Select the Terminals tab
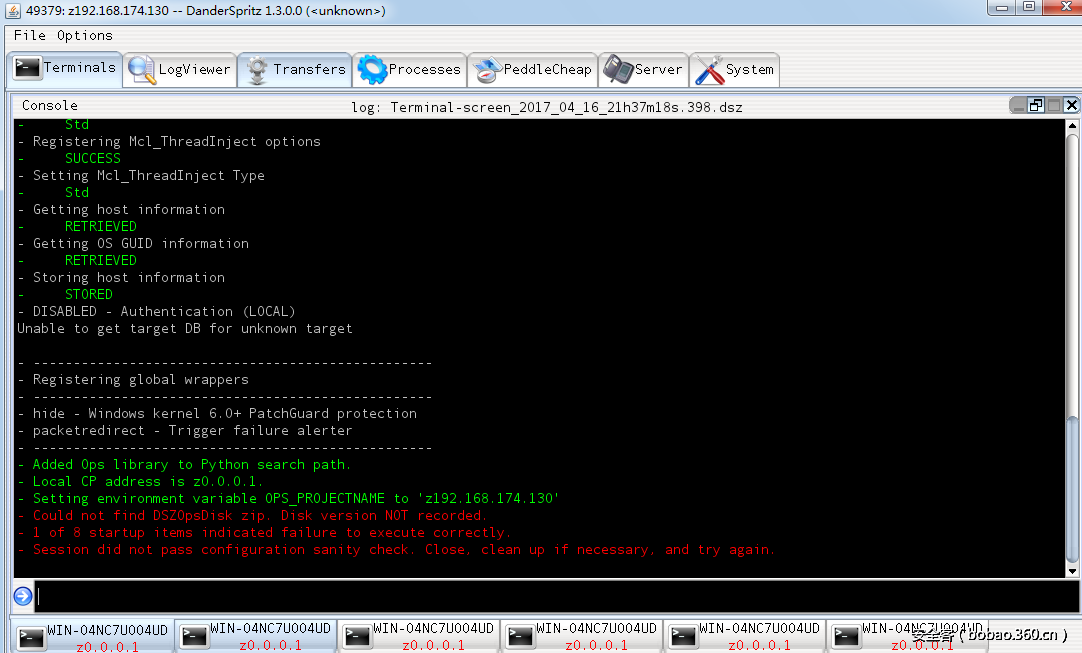1082x653 pixels. click(66, 69)
